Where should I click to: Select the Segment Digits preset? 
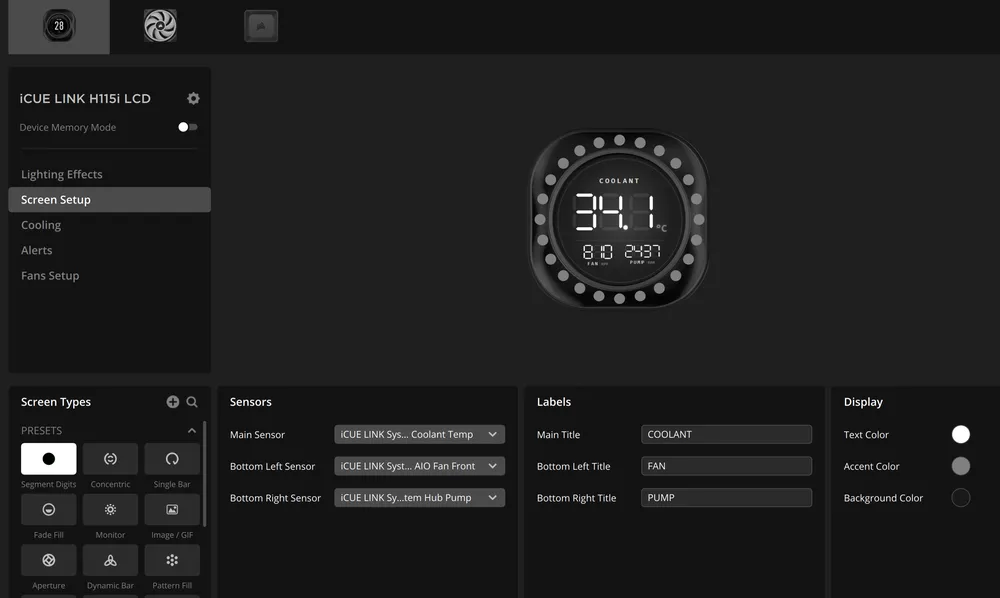pyautogui.click(x=48, y=459)
